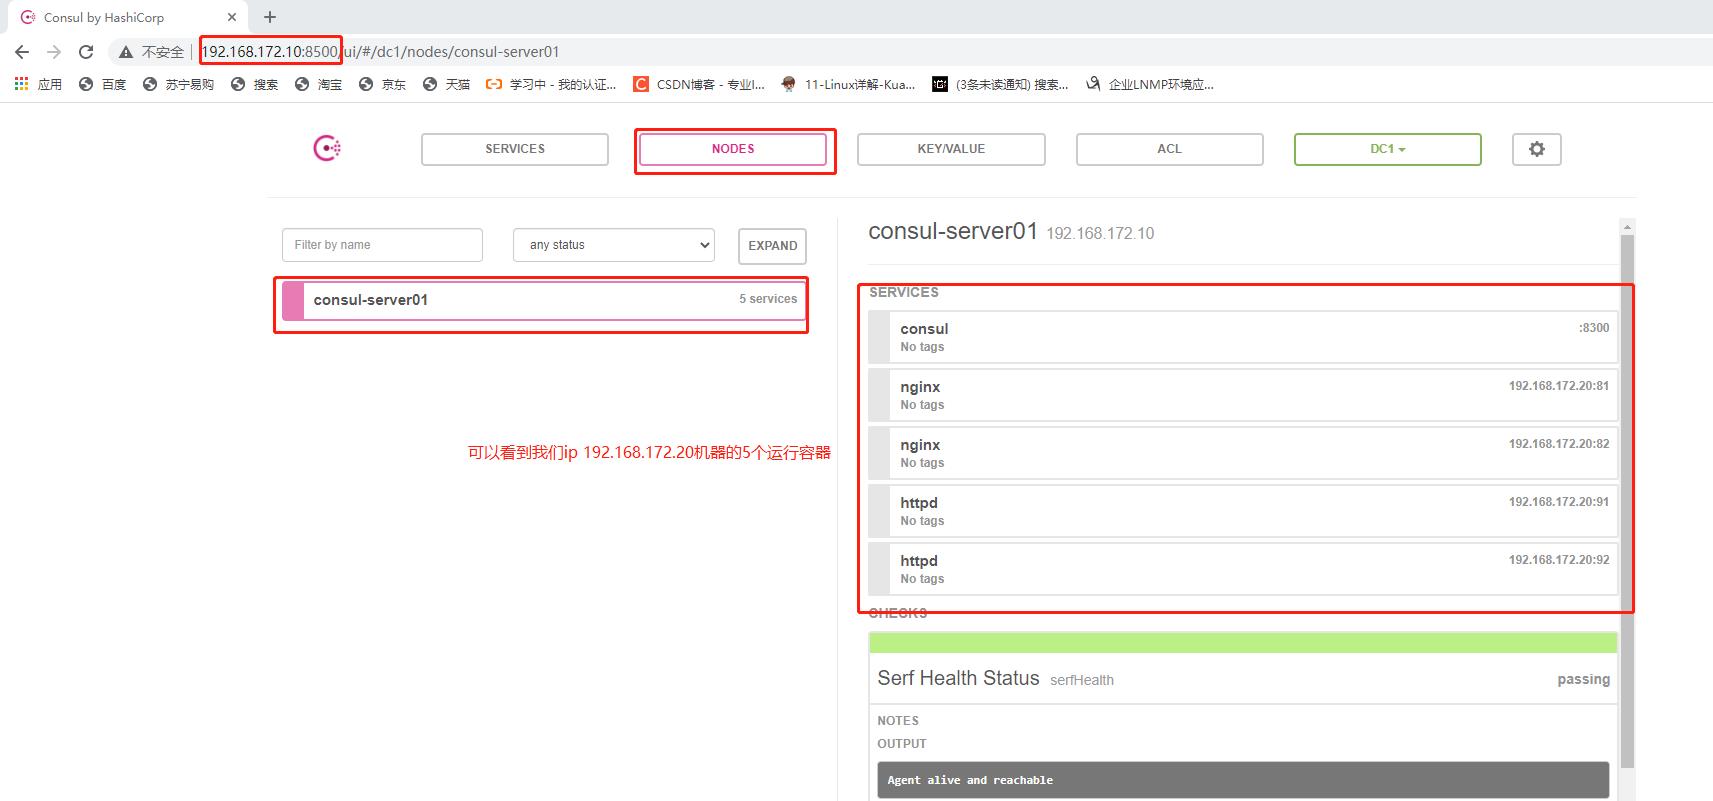Viewport: 1713px width, 801px height.
Task: Click the right panel vertical scrollbar
Action: coord(1627,500)
